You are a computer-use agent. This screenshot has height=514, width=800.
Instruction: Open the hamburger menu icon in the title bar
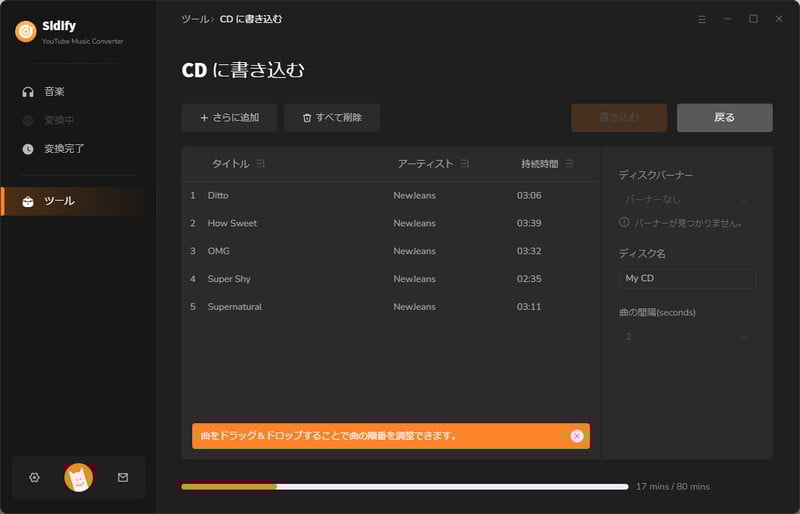pos(702,19)
